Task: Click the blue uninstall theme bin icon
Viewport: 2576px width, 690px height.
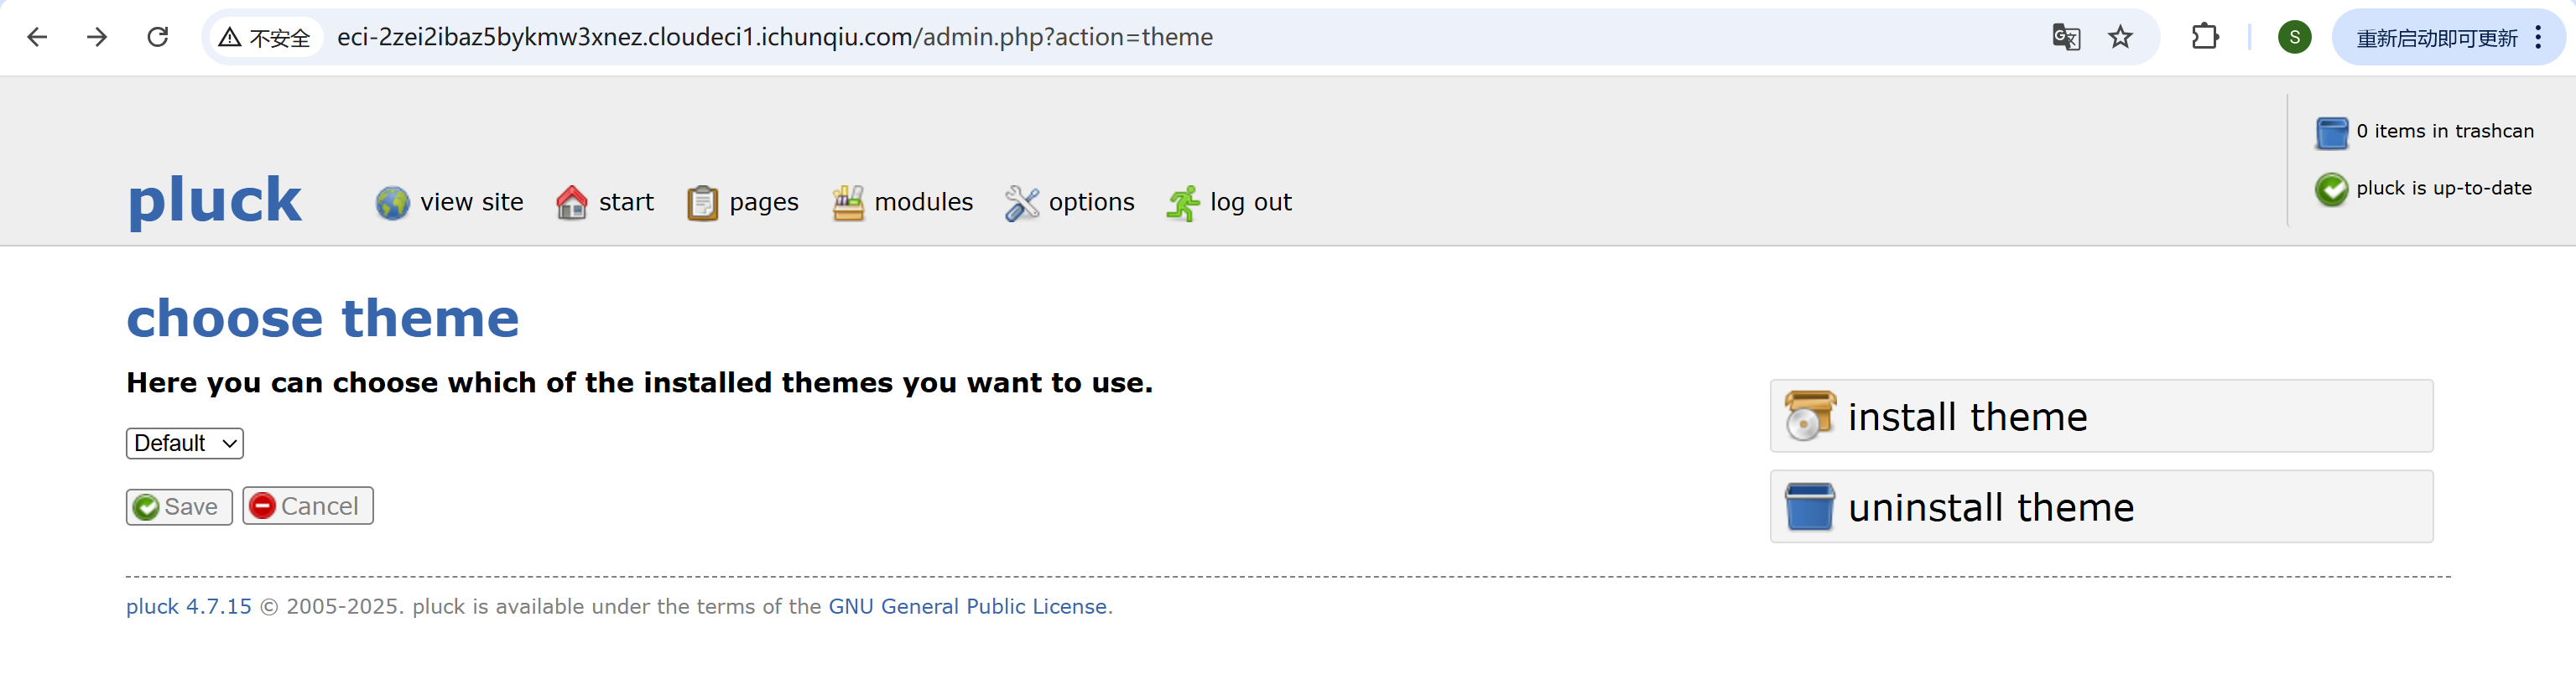Action: (1810, 506)
